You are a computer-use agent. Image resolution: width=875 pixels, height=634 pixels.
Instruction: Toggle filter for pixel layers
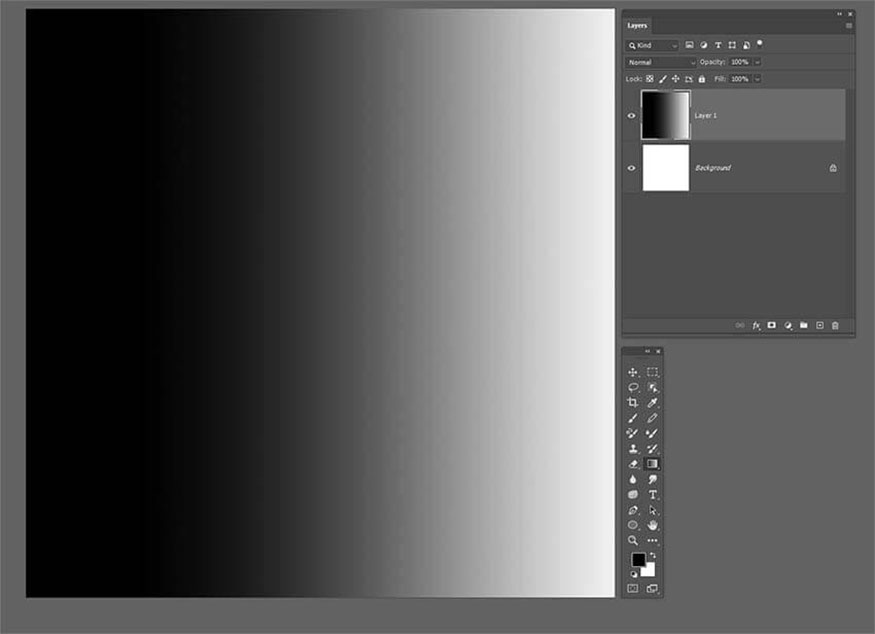(690, 45)
